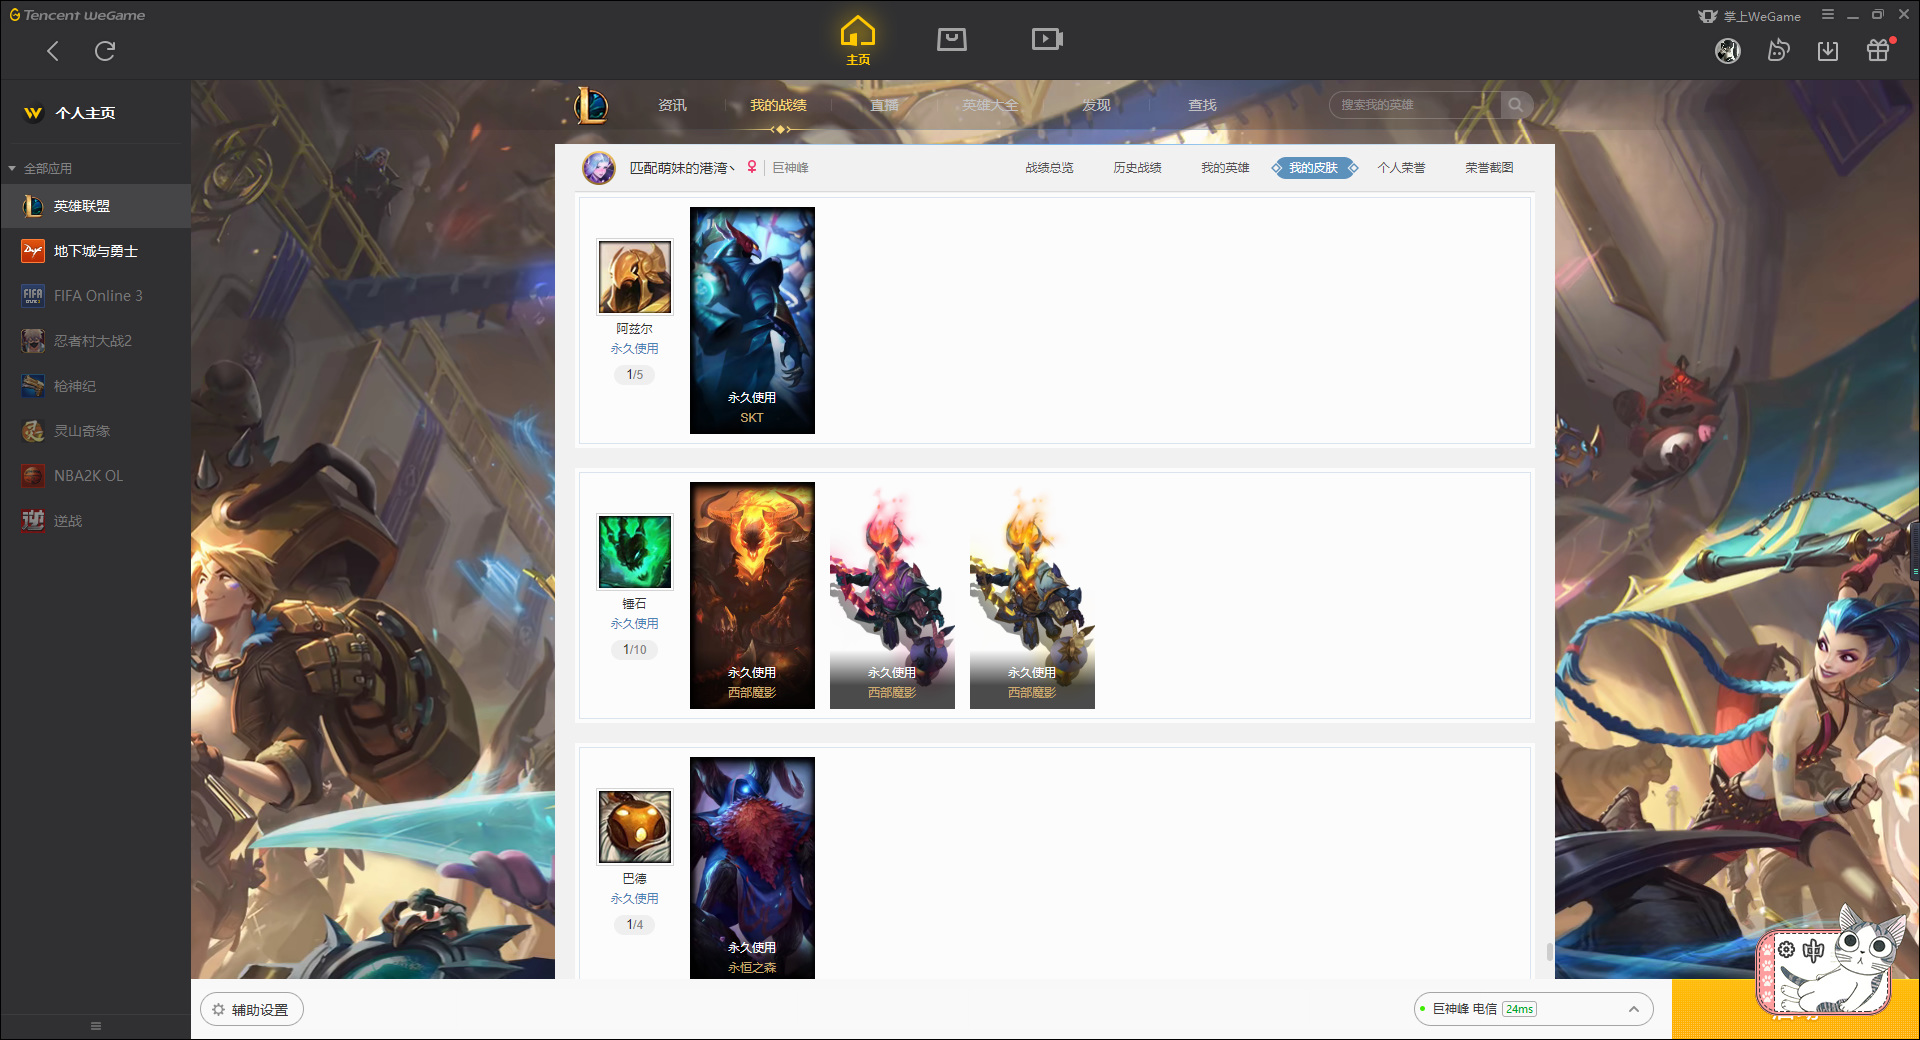This screenshot has width=1920, height=1040.
Task: Open the SKT Azir skin card
Action: (752, 320)
